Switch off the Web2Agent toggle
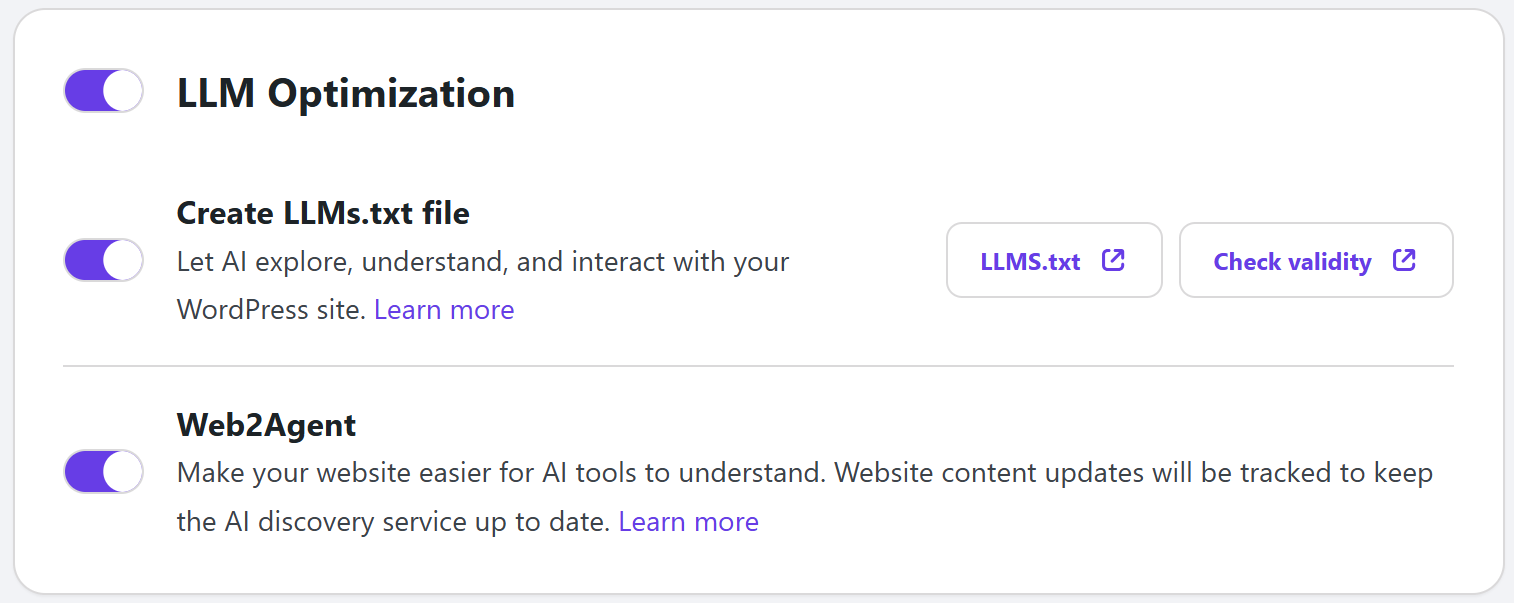Screen dimensions: 1514x603 point(103,471)
